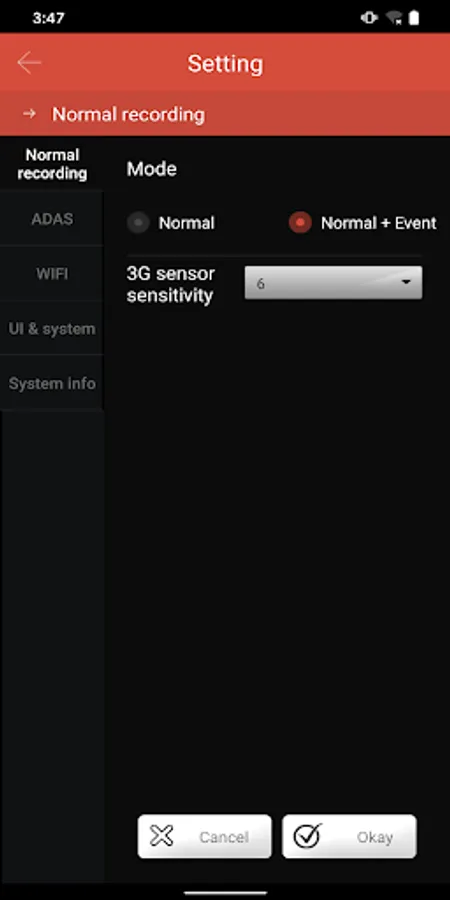Tap the Cancel button text
This screenshot has width=450, height=900.
coord(224,837)
